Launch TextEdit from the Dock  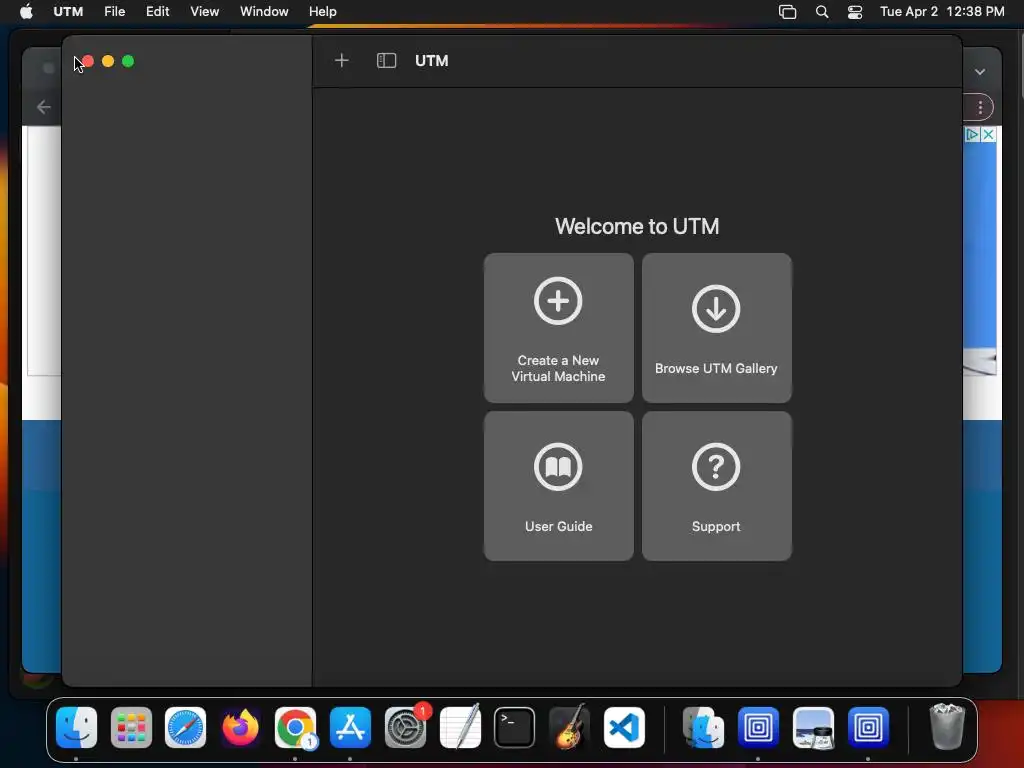click(460, 728)
